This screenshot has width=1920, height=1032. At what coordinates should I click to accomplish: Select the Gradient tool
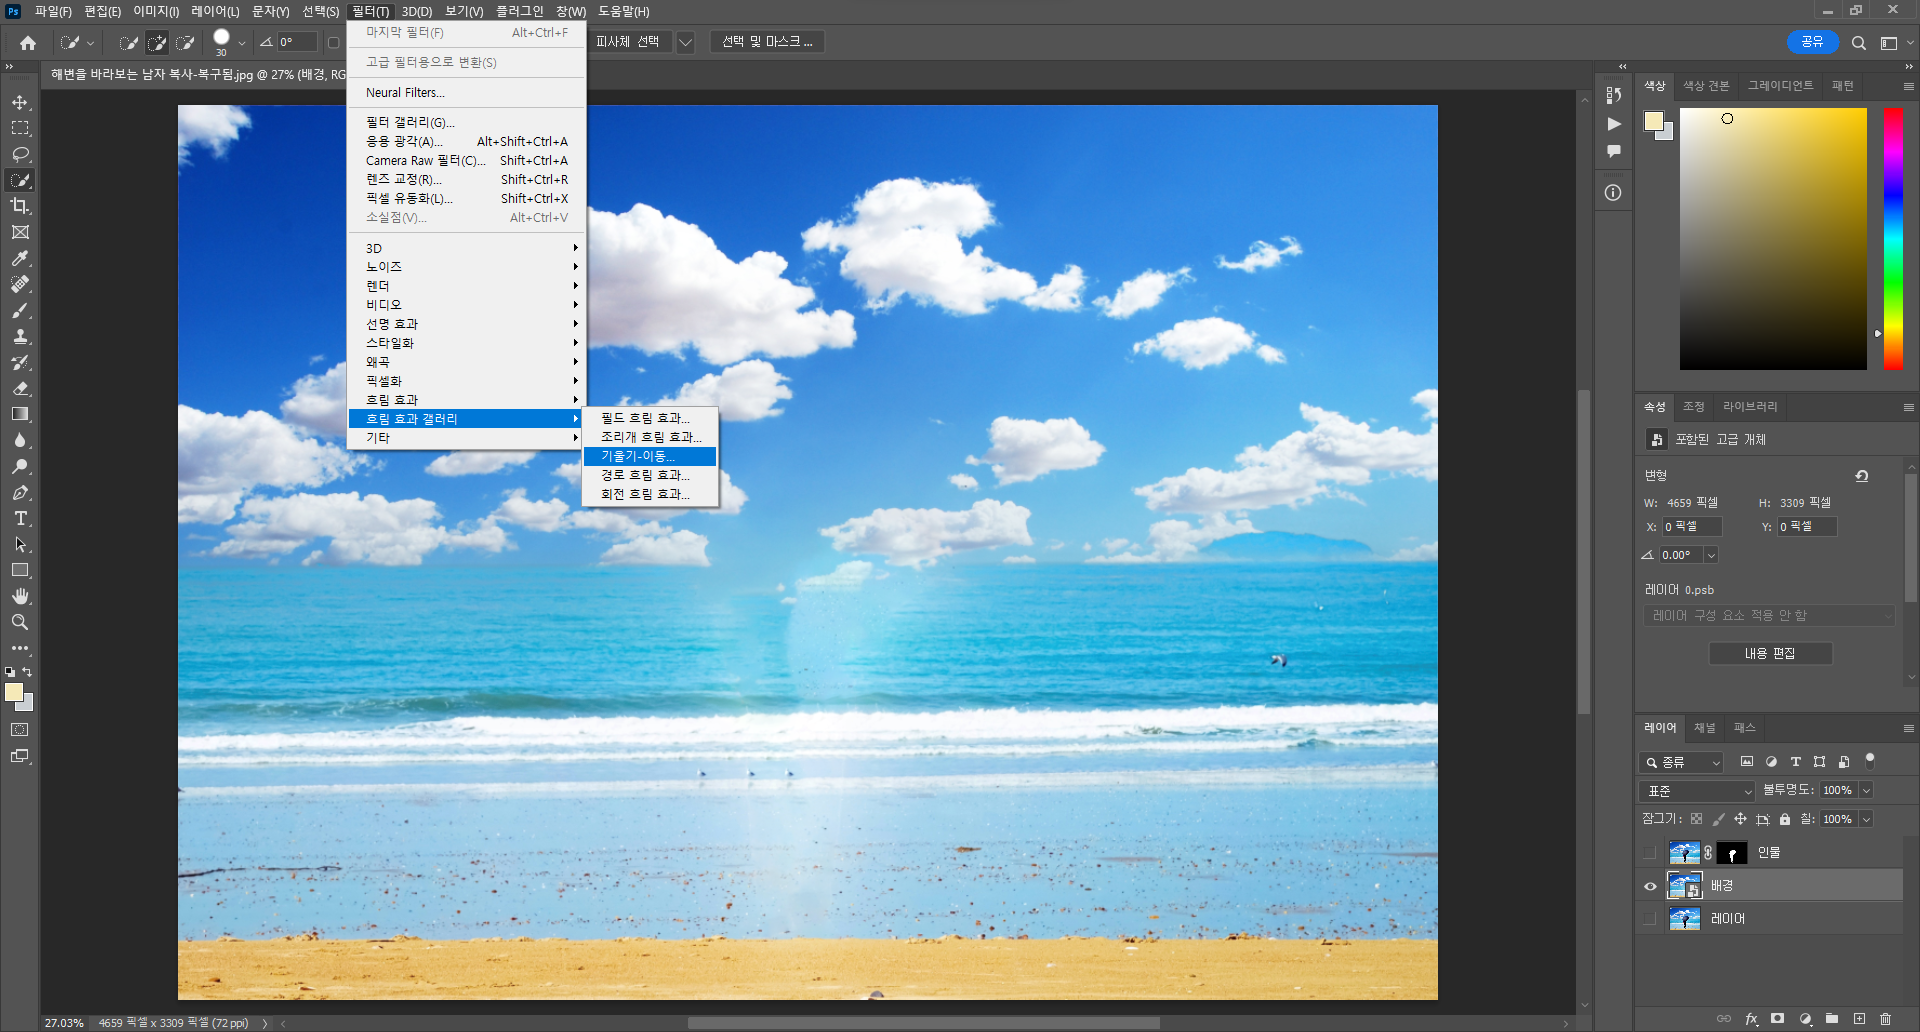click(20, 414)
